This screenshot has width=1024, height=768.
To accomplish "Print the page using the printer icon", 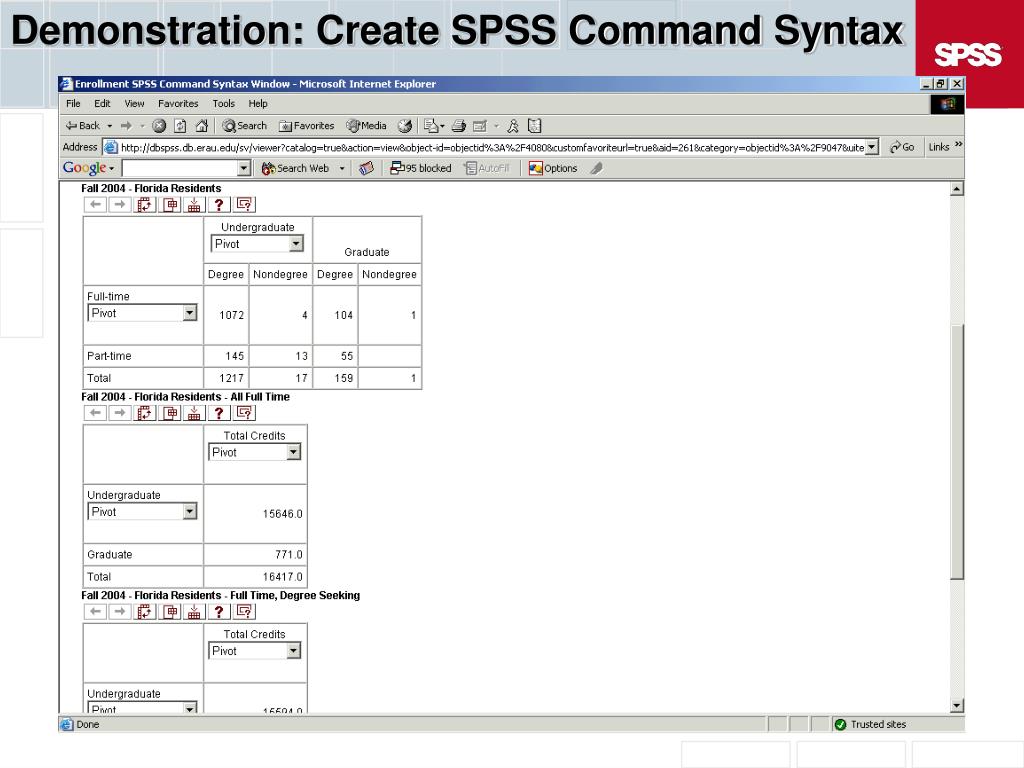I will point(458,126).
